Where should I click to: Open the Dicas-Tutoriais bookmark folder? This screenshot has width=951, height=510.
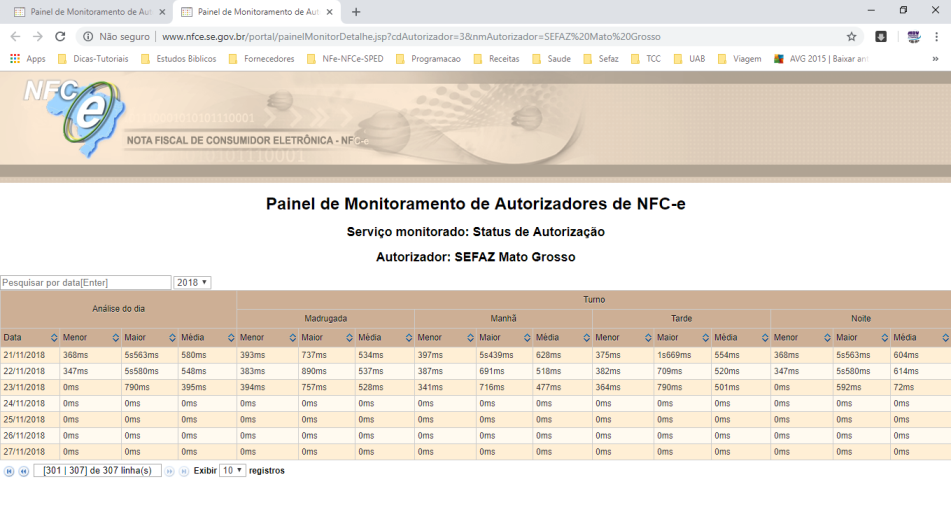(x=93, y=59)
